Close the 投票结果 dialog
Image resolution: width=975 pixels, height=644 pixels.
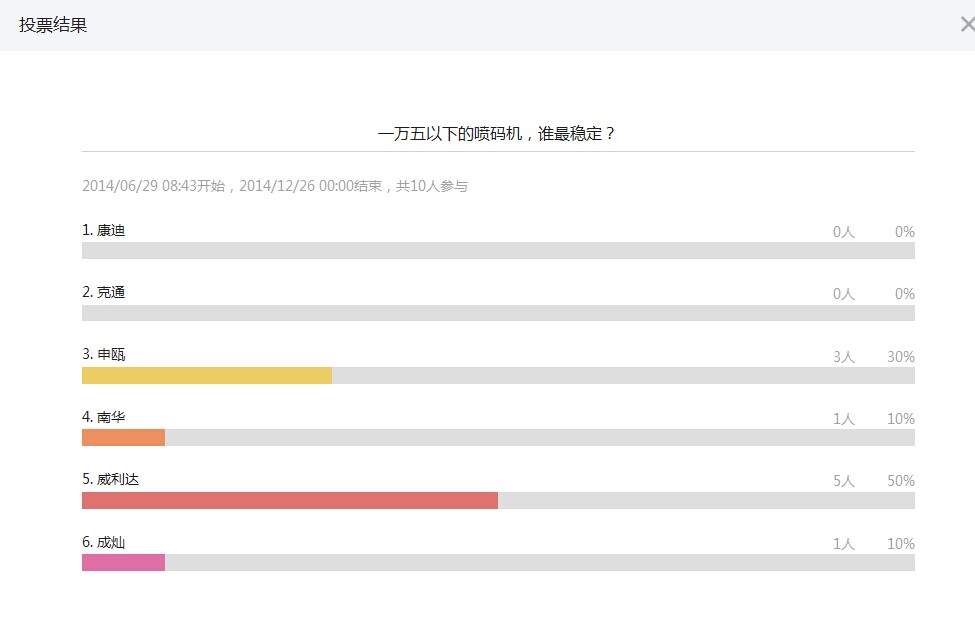click(x=968, y=25)
